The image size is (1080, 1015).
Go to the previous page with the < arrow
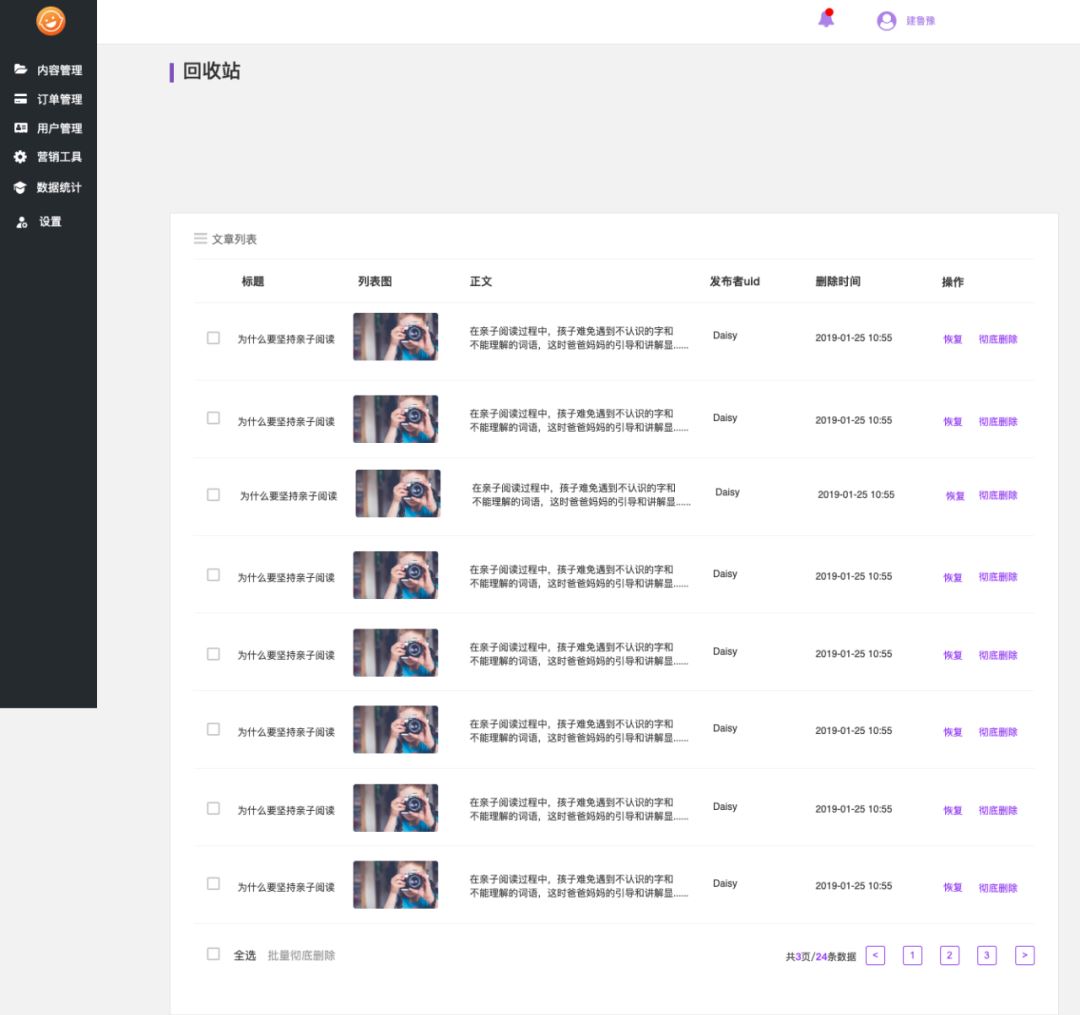click(x=875, y=955)
